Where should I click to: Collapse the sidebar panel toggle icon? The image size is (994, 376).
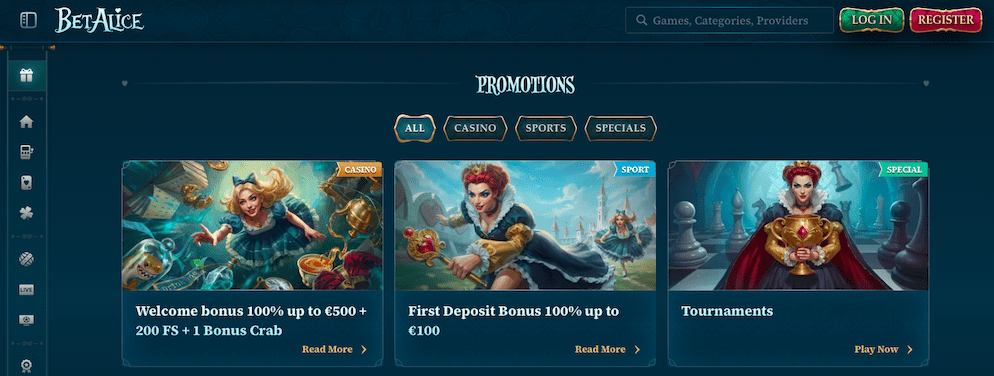pos(29,20)
